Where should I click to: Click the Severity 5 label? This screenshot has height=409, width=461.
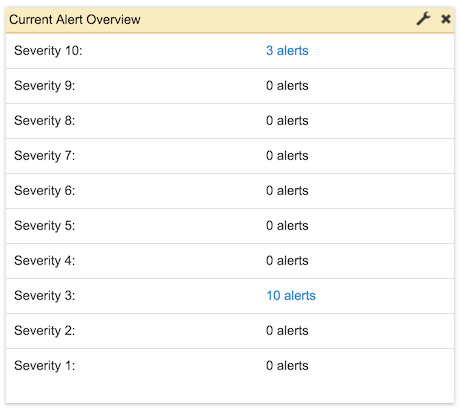[x=45, y=226]
